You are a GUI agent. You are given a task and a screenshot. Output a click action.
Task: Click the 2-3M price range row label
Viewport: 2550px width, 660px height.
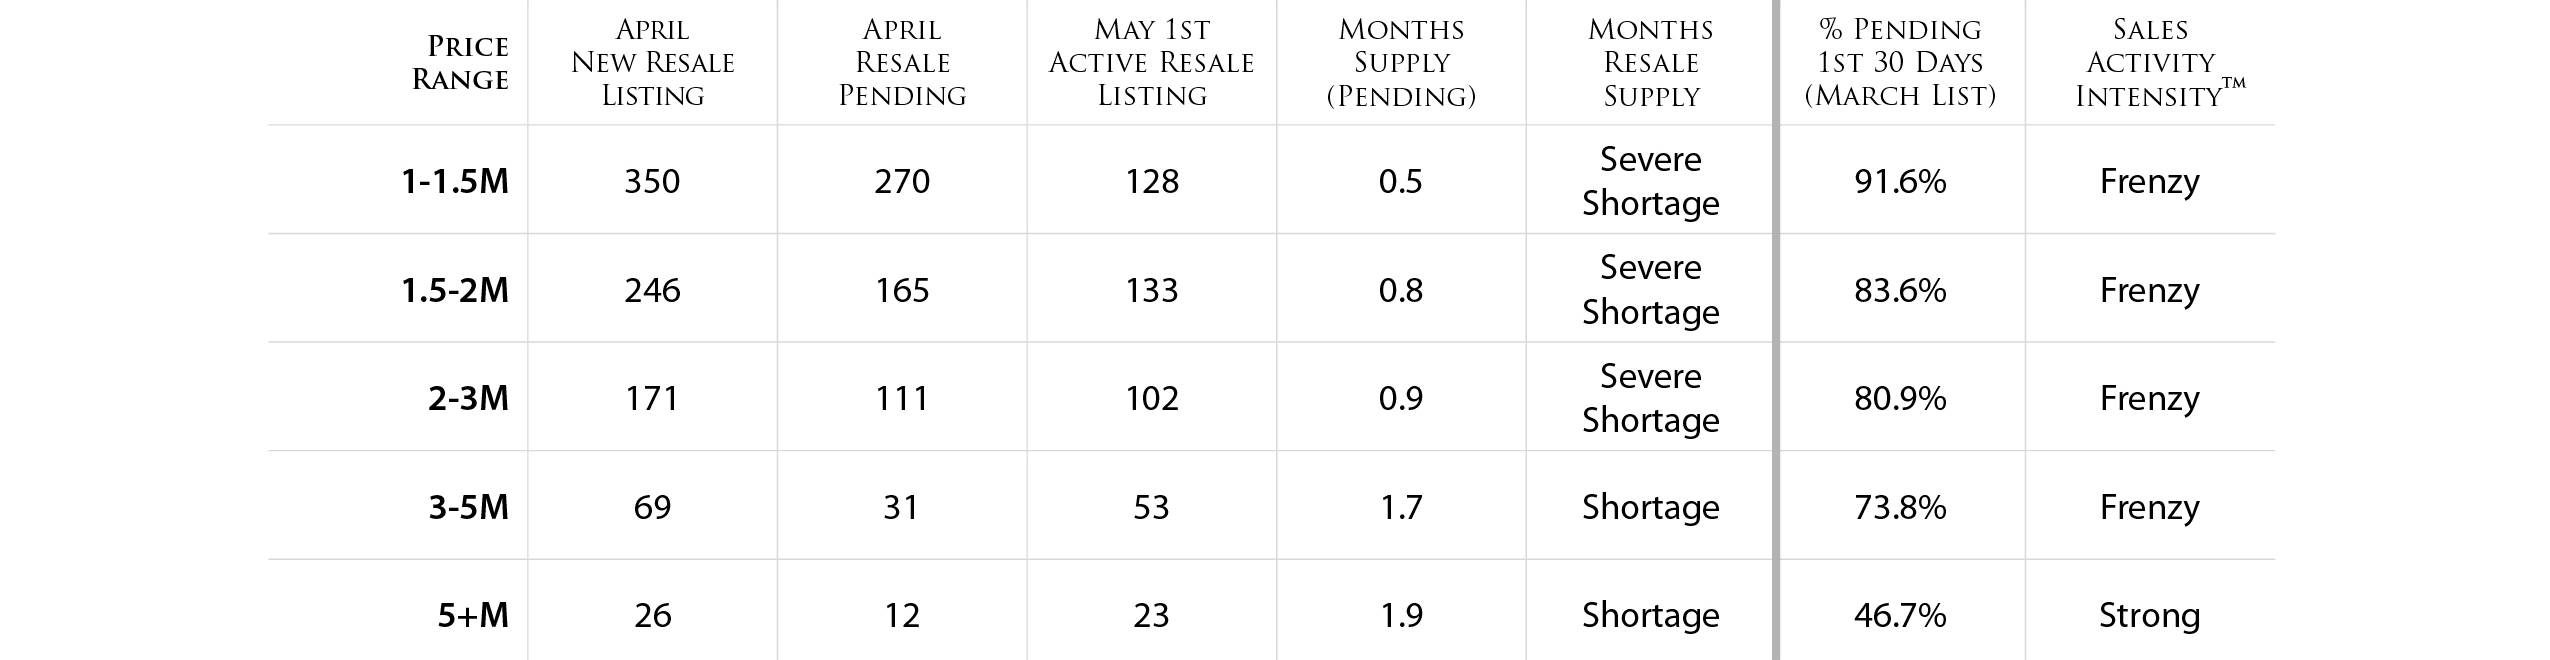pyautogui.click(x=468, y=398)
